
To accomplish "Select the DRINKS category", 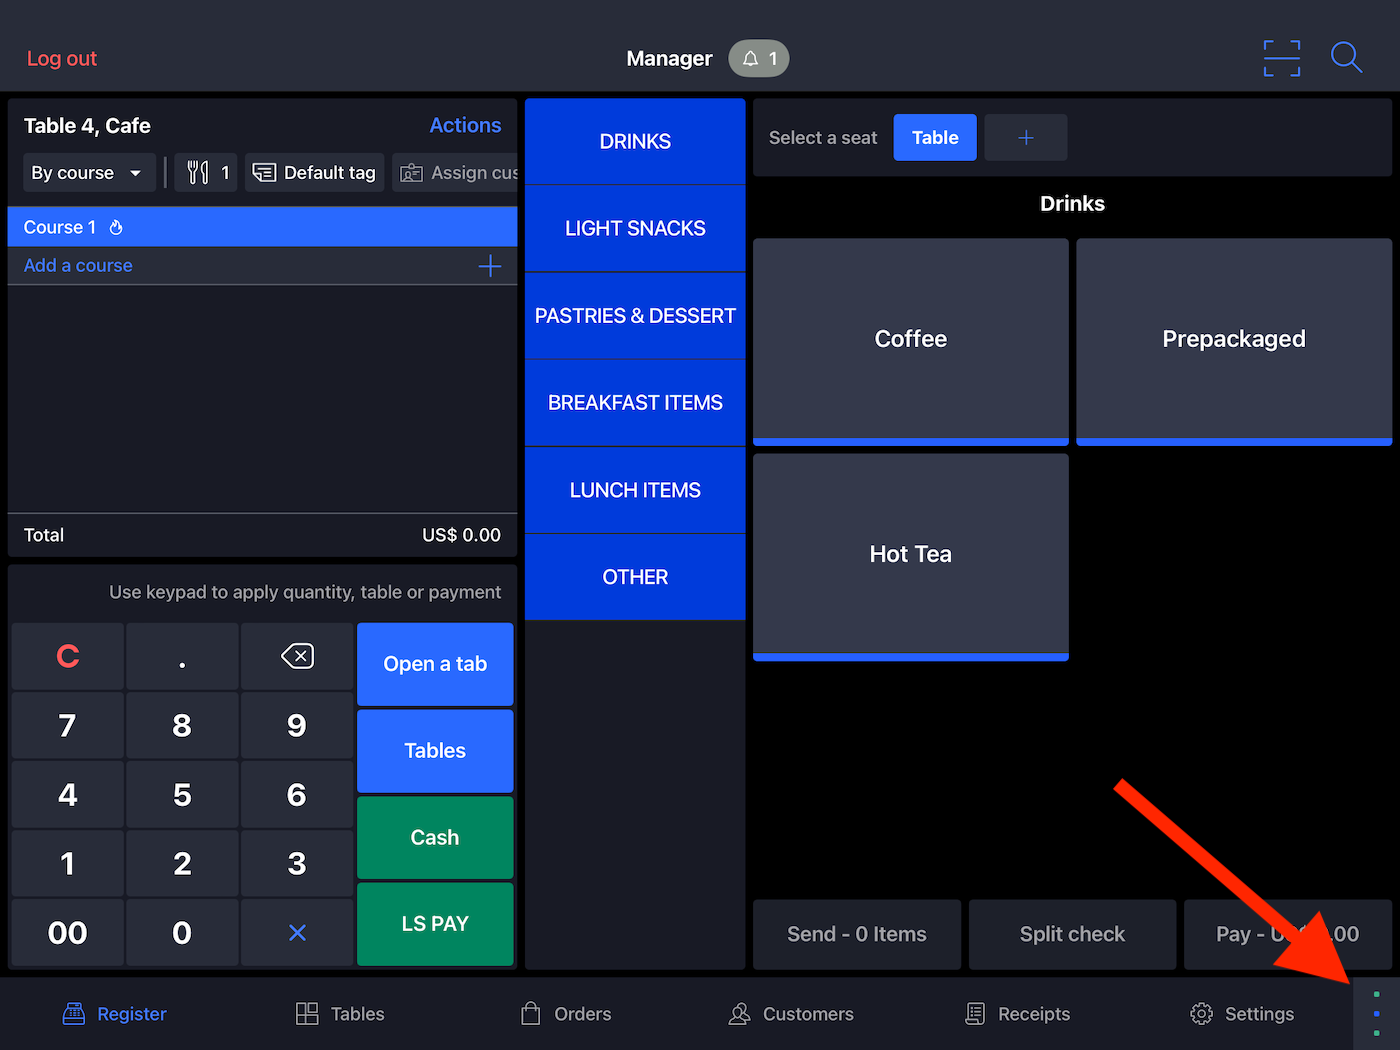I will (x=635, y=141).
